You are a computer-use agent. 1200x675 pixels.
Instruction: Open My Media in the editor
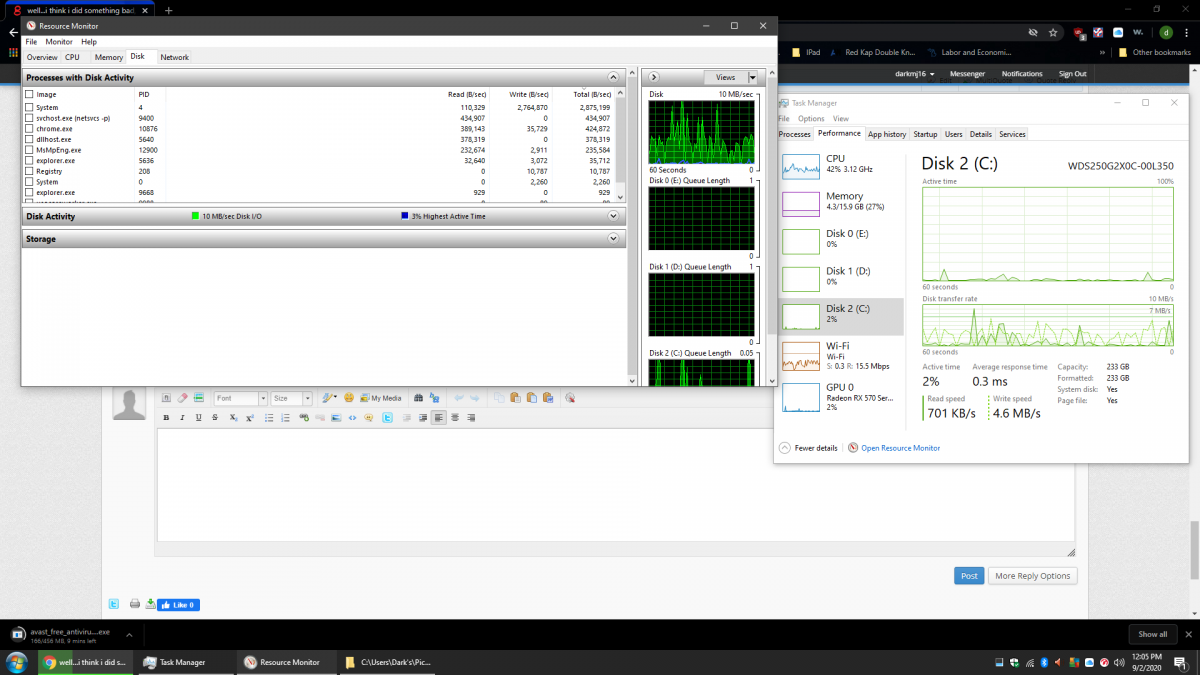pos(380,398)
